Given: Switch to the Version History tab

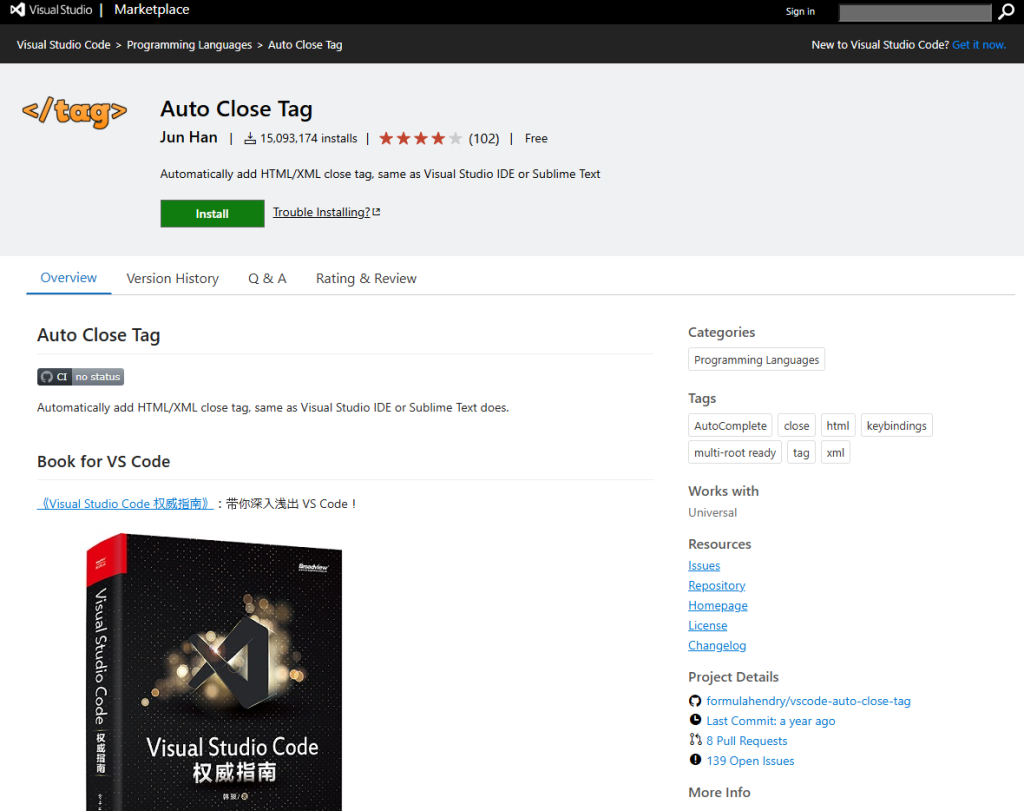Looking at the screenshot, I should coord(172,278).
